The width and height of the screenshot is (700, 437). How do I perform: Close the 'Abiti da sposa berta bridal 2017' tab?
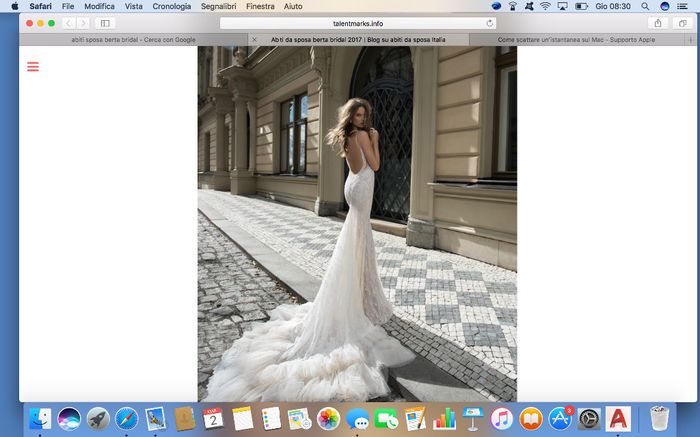tap(254, 39)
